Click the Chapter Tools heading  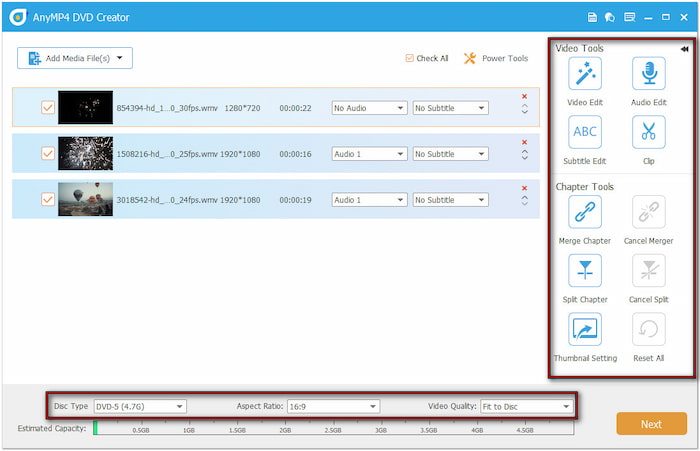click(x=584, y=187)
